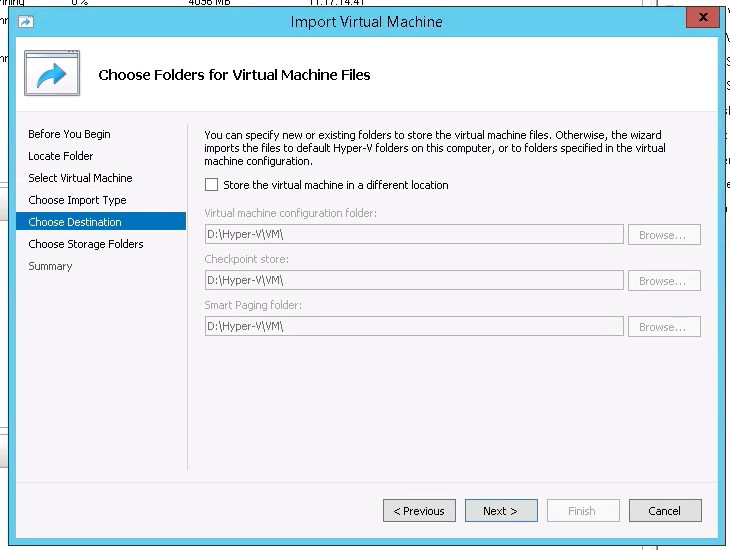
Task: Click the Checkpoint store path field
Action: [414, 280]
